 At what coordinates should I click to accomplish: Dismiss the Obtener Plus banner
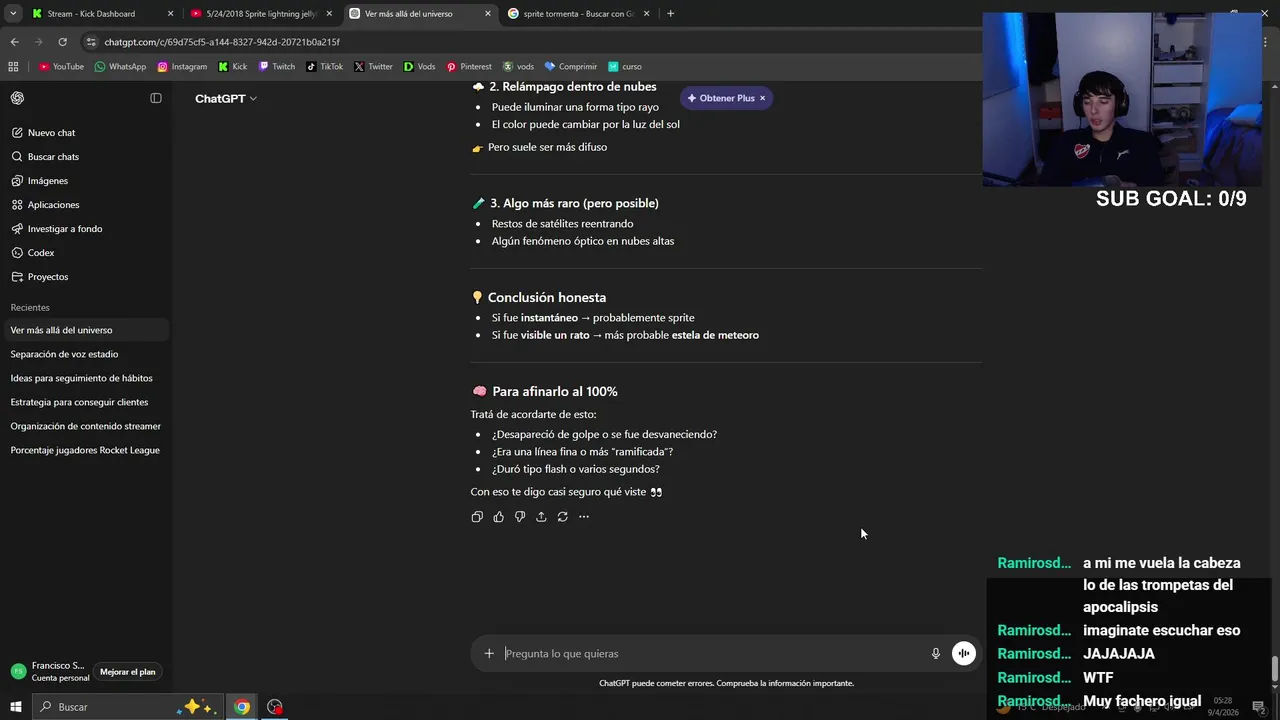(x=762, y=98)
